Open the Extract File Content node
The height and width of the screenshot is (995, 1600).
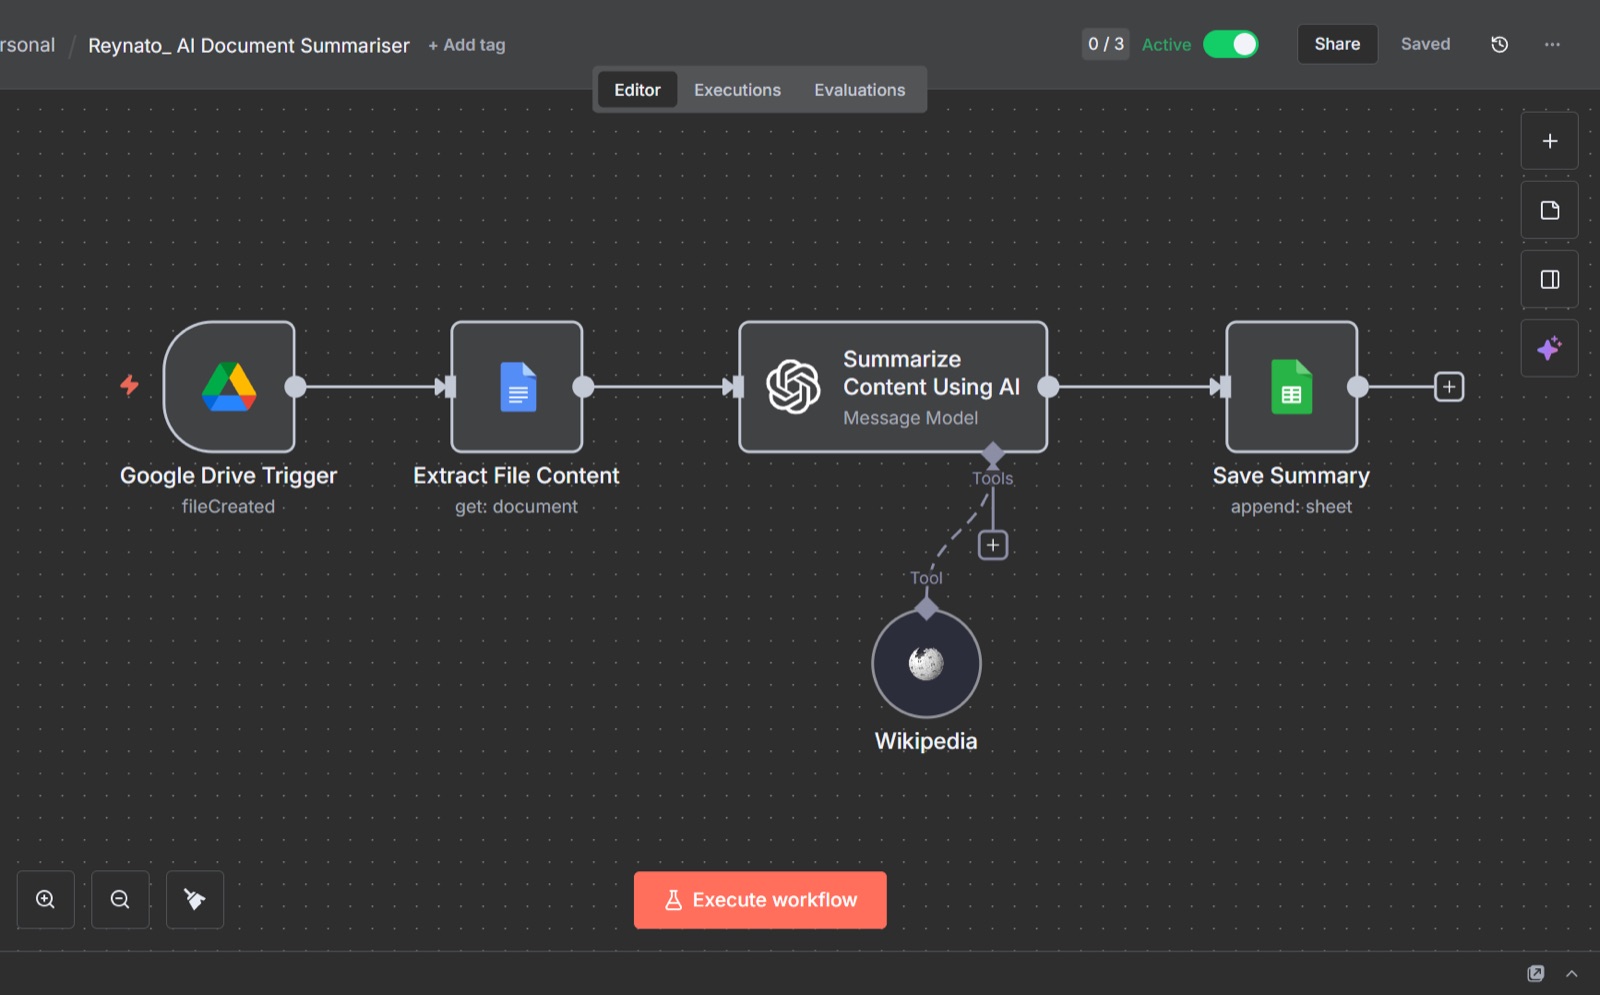click(517, 387)
